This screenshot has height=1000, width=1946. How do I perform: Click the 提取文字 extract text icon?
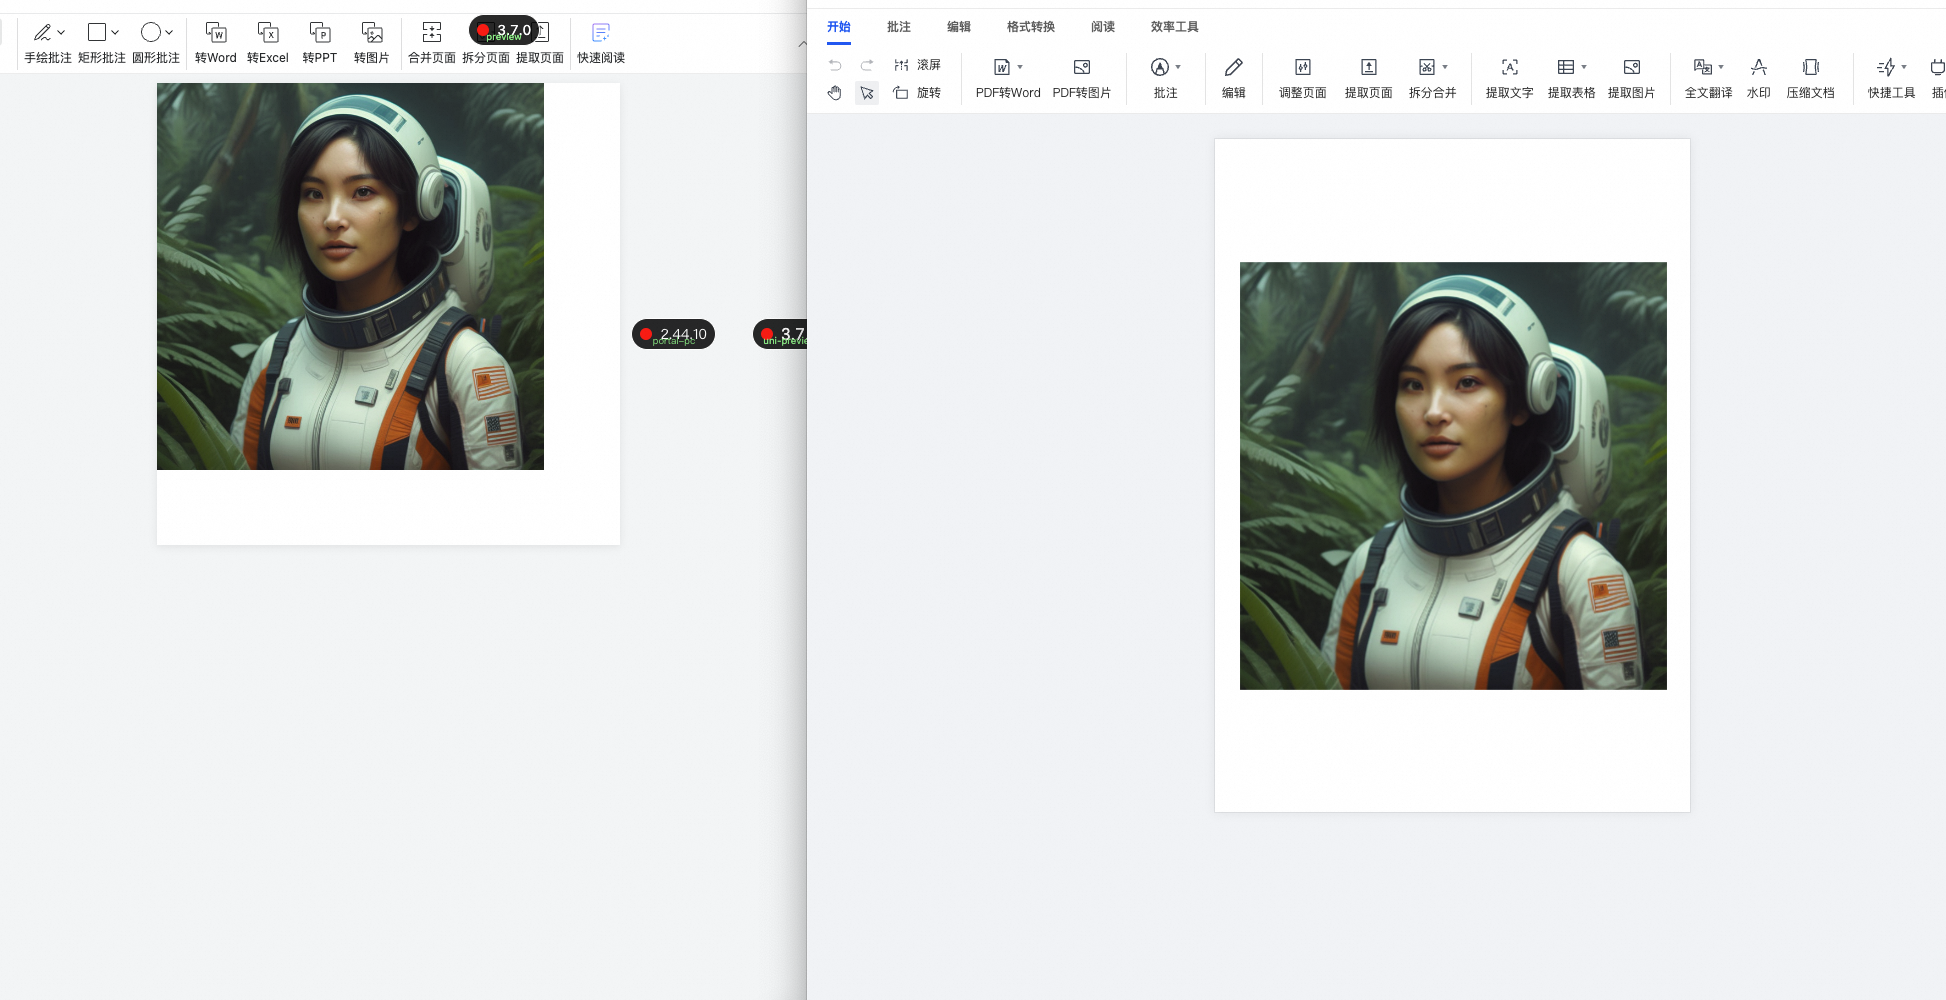click(1510, 67)
